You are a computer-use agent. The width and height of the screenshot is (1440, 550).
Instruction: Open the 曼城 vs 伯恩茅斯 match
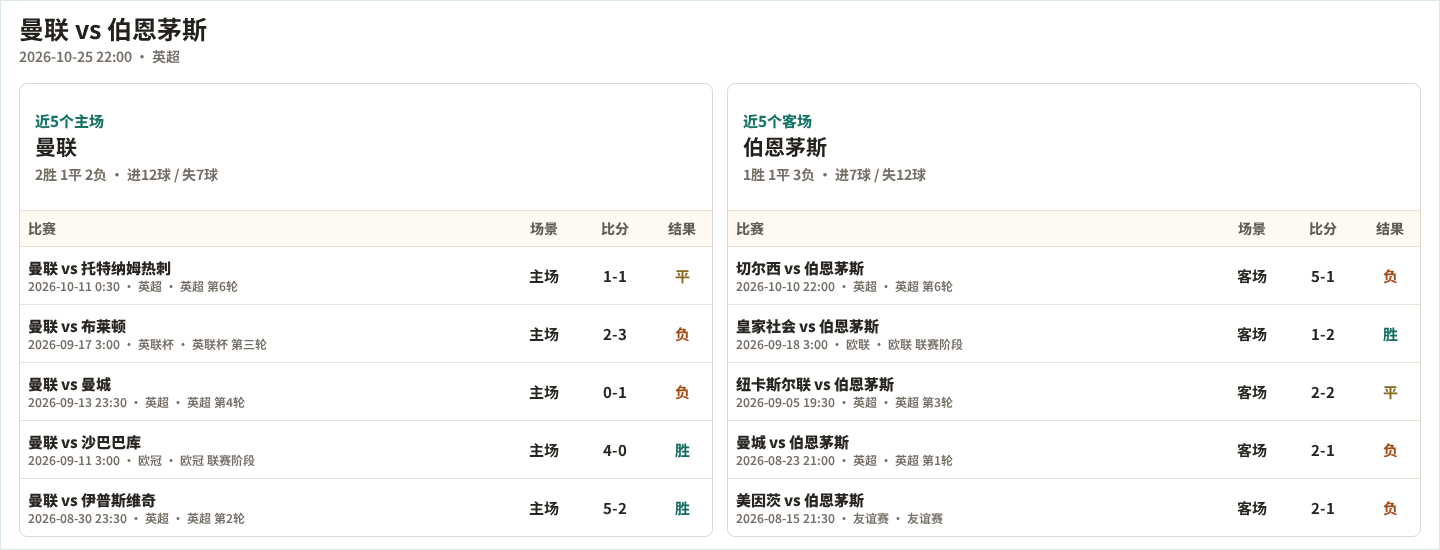(x=792, y=442)
